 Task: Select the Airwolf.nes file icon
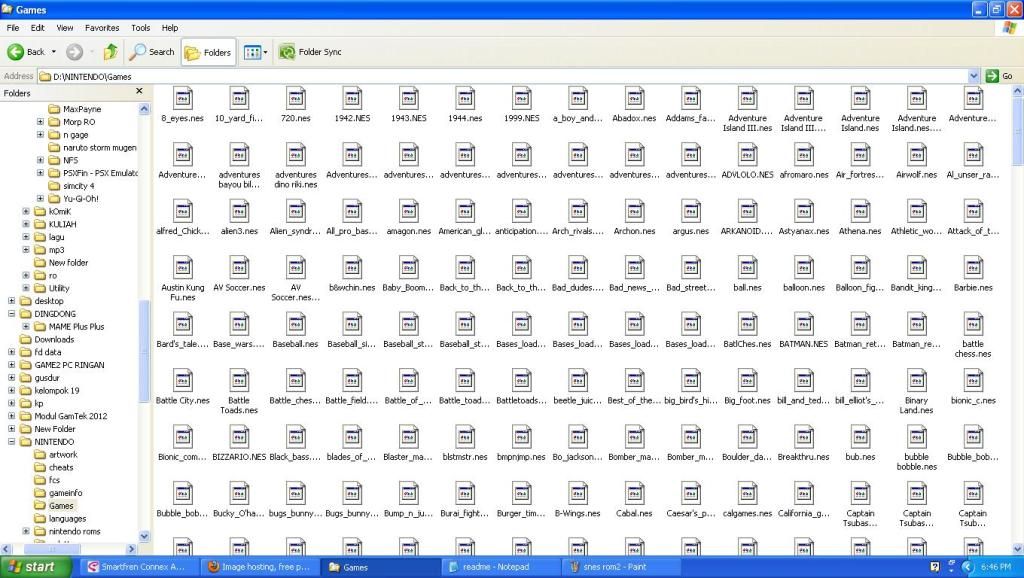point(917,155)
